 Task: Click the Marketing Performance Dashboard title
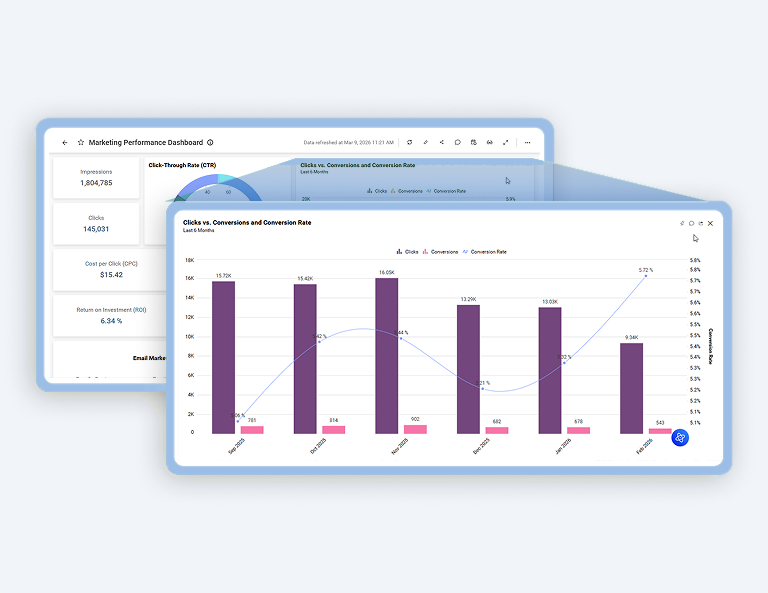(x=145, y=142)
